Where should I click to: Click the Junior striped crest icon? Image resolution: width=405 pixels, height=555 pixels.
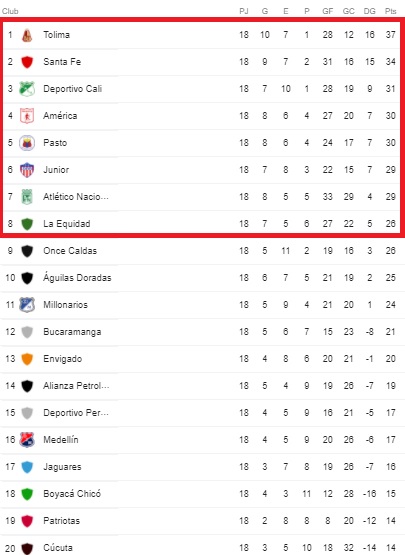(27, 170)
